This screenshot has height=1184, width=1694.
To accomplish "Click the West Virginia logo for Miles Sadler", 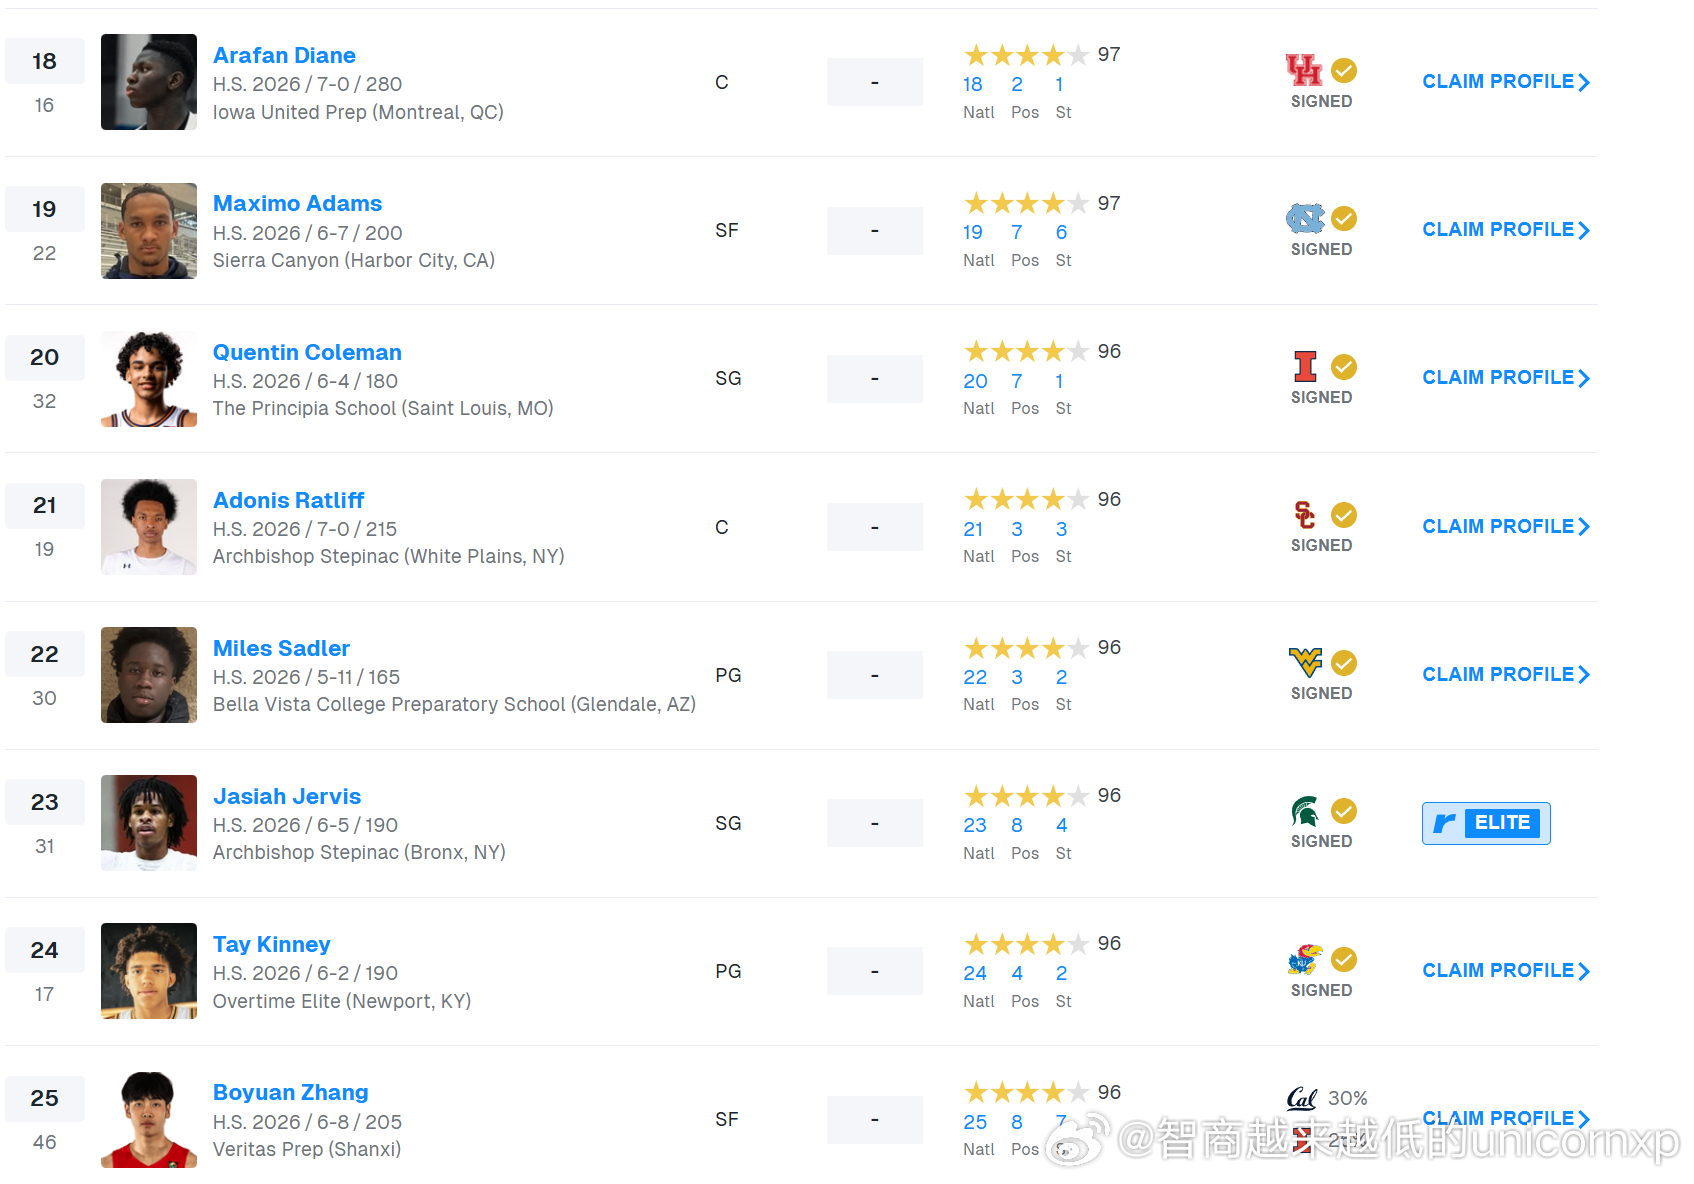I will click(x=1305, y=662).
